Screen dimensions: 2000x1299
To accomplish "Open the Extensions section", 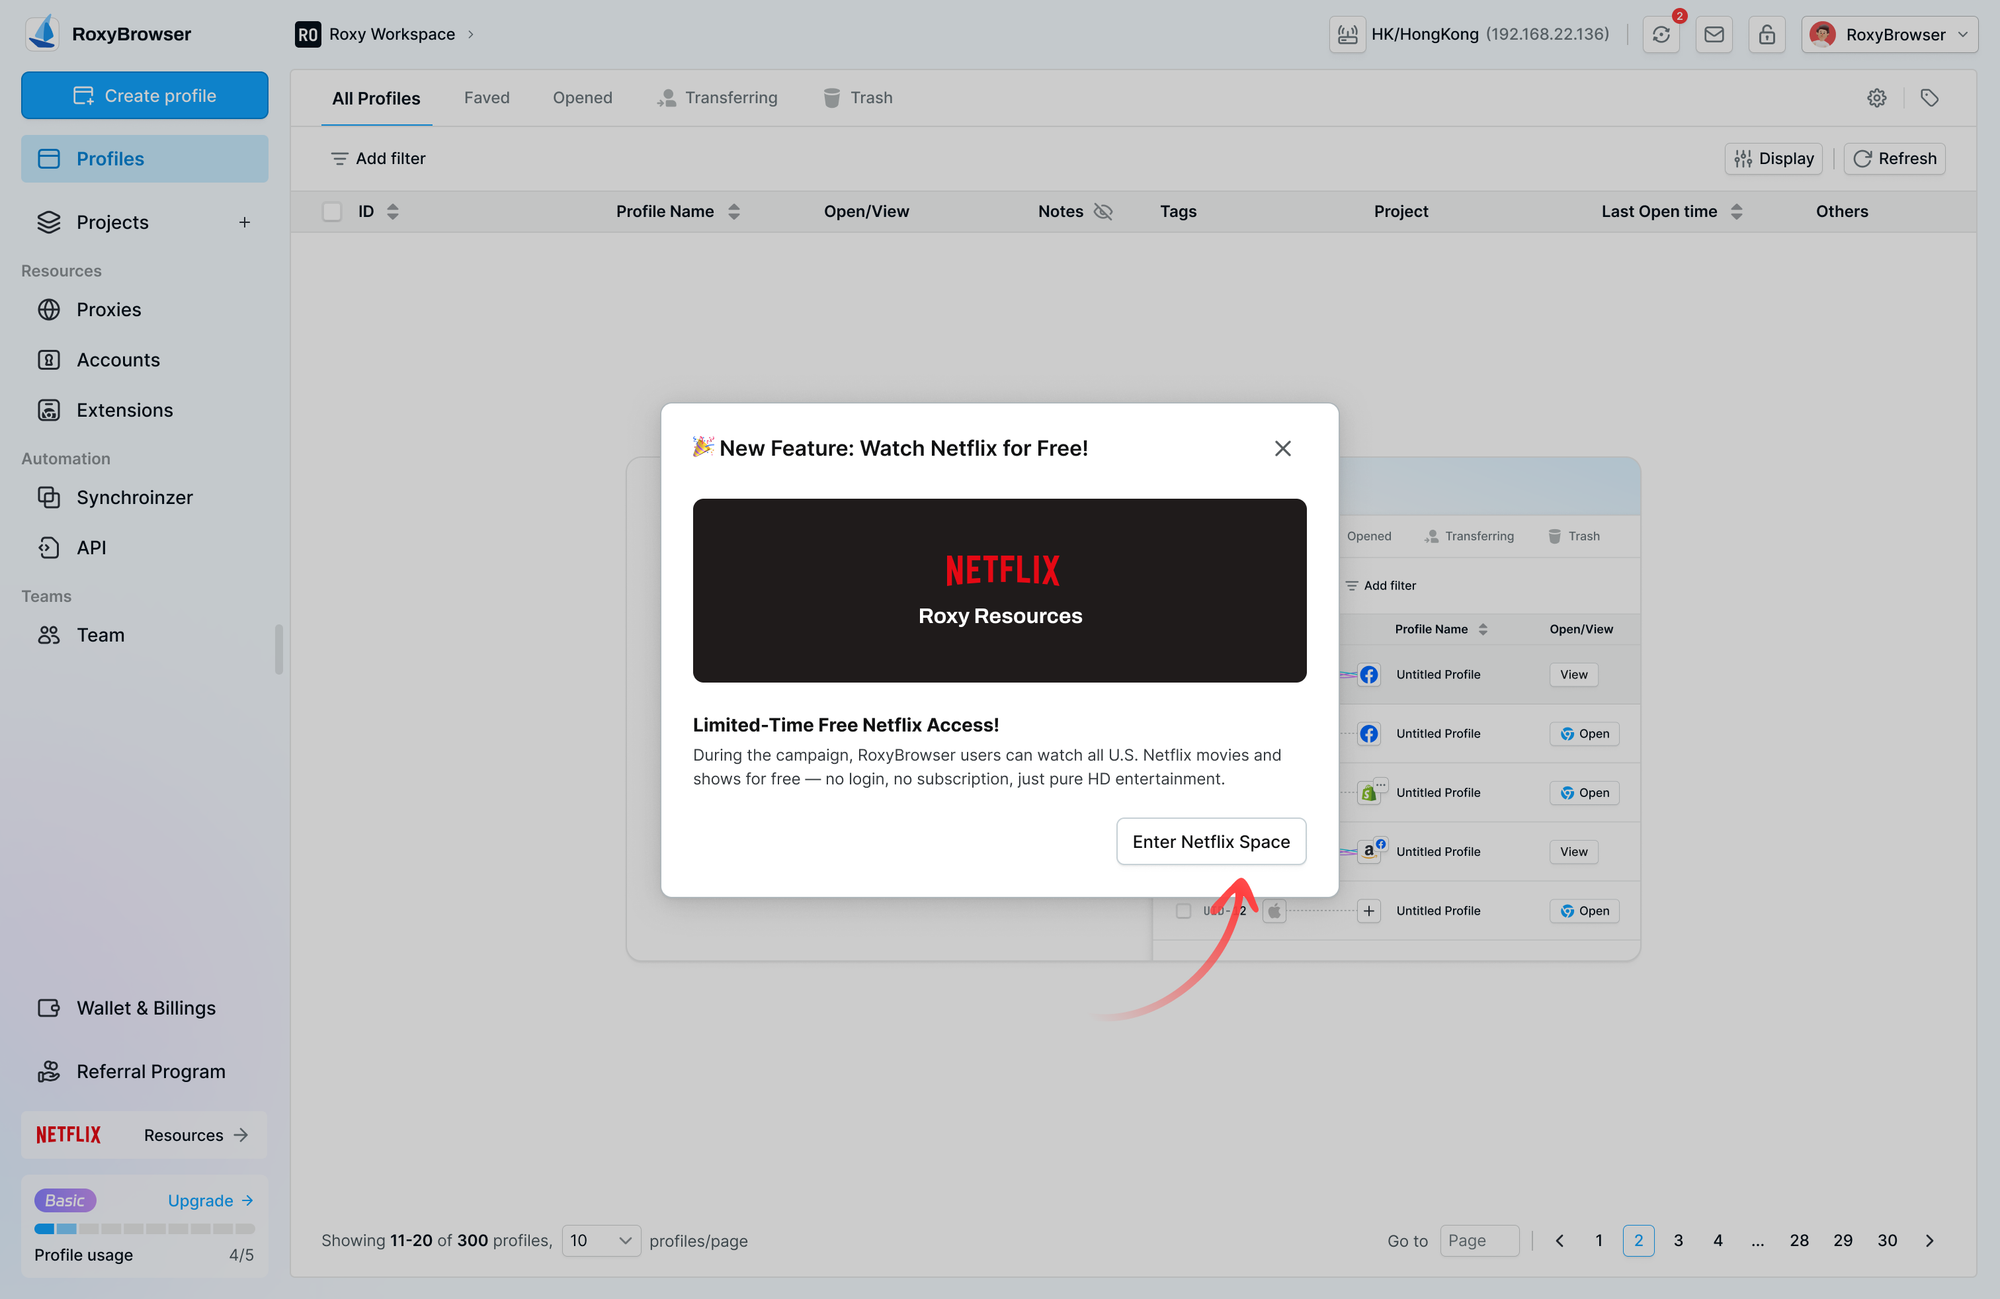I will click(x=124, y=409).
